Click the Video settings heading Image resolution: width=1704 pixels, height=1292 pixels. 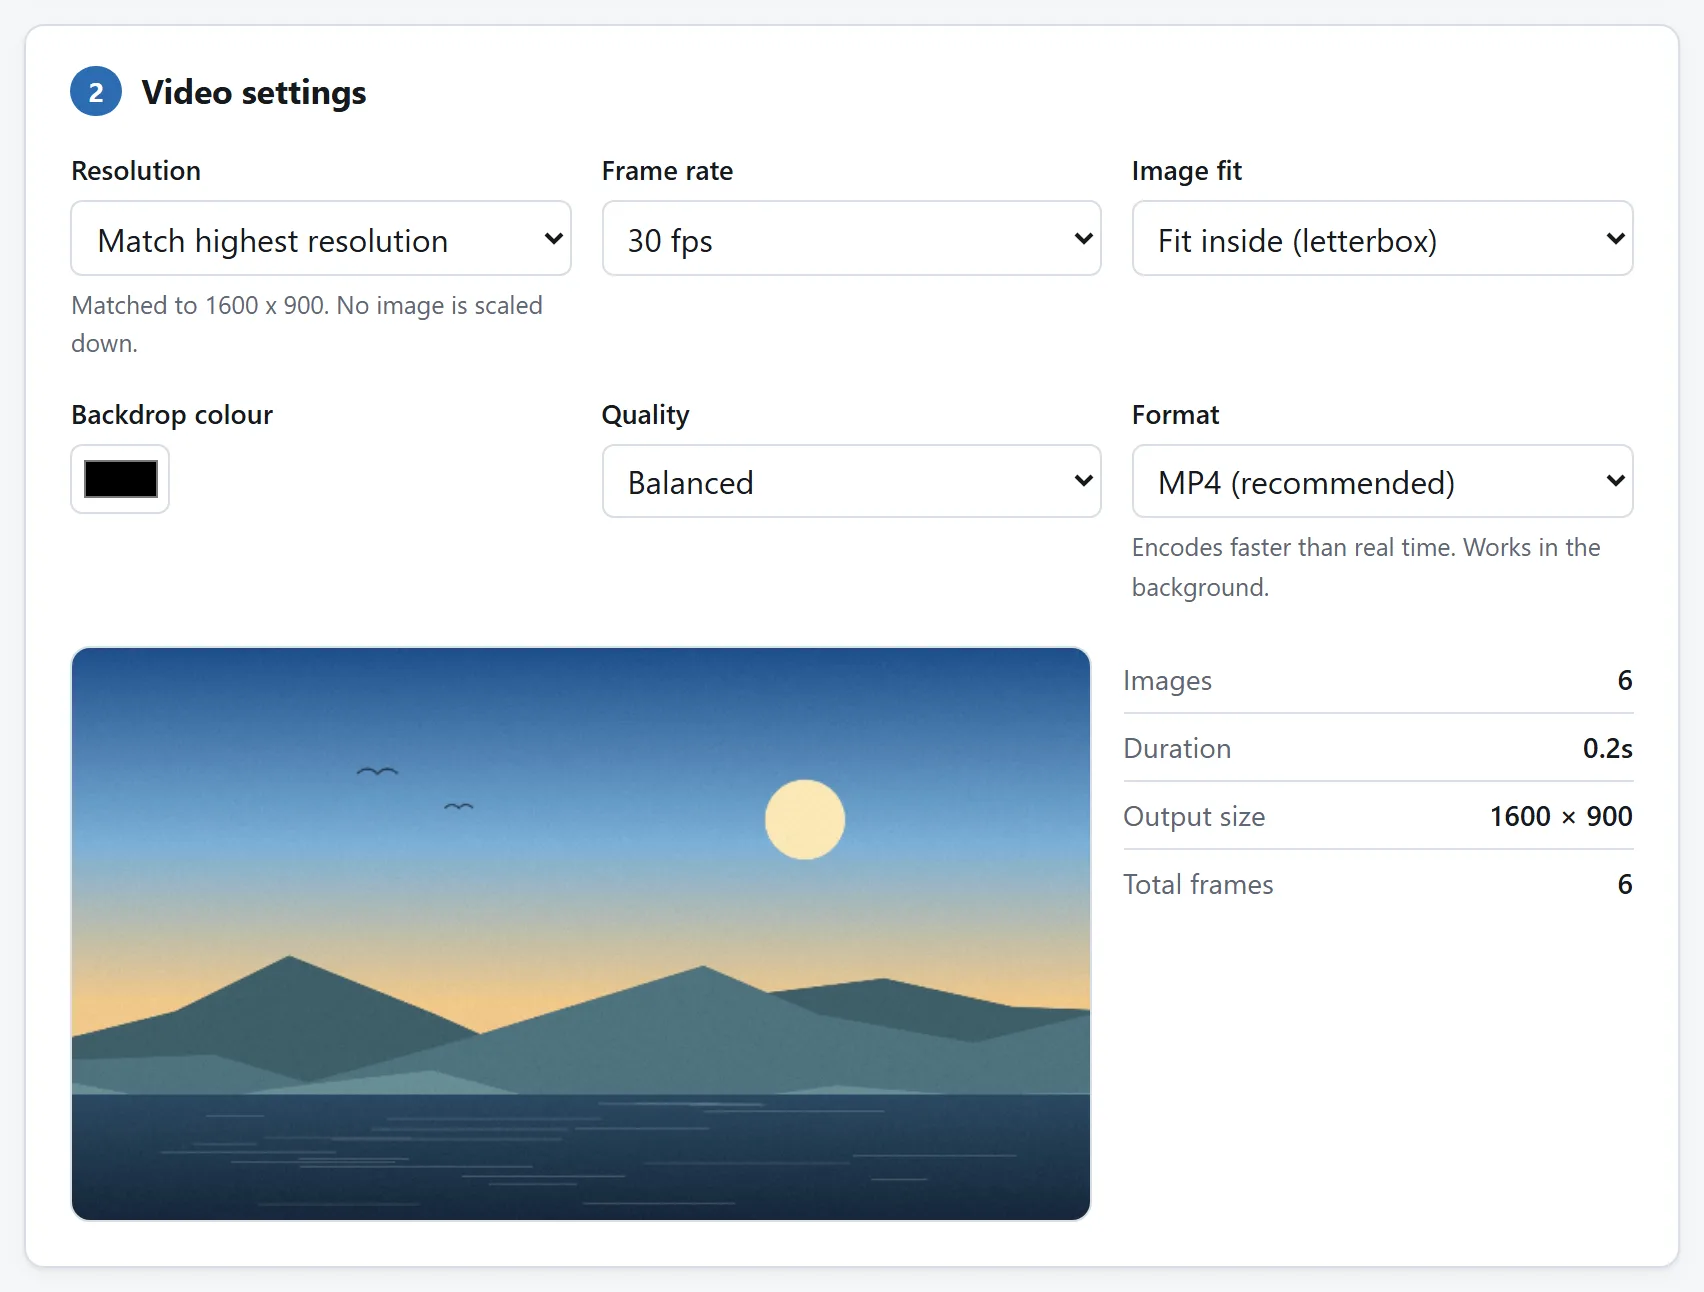coord(254,92)
